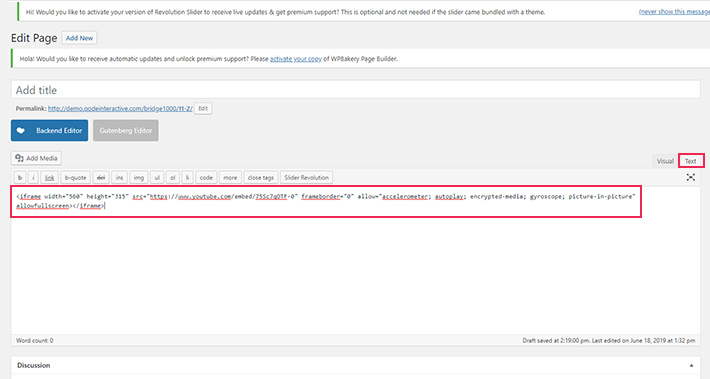Click the Discussion panel heading

[34, 365]
